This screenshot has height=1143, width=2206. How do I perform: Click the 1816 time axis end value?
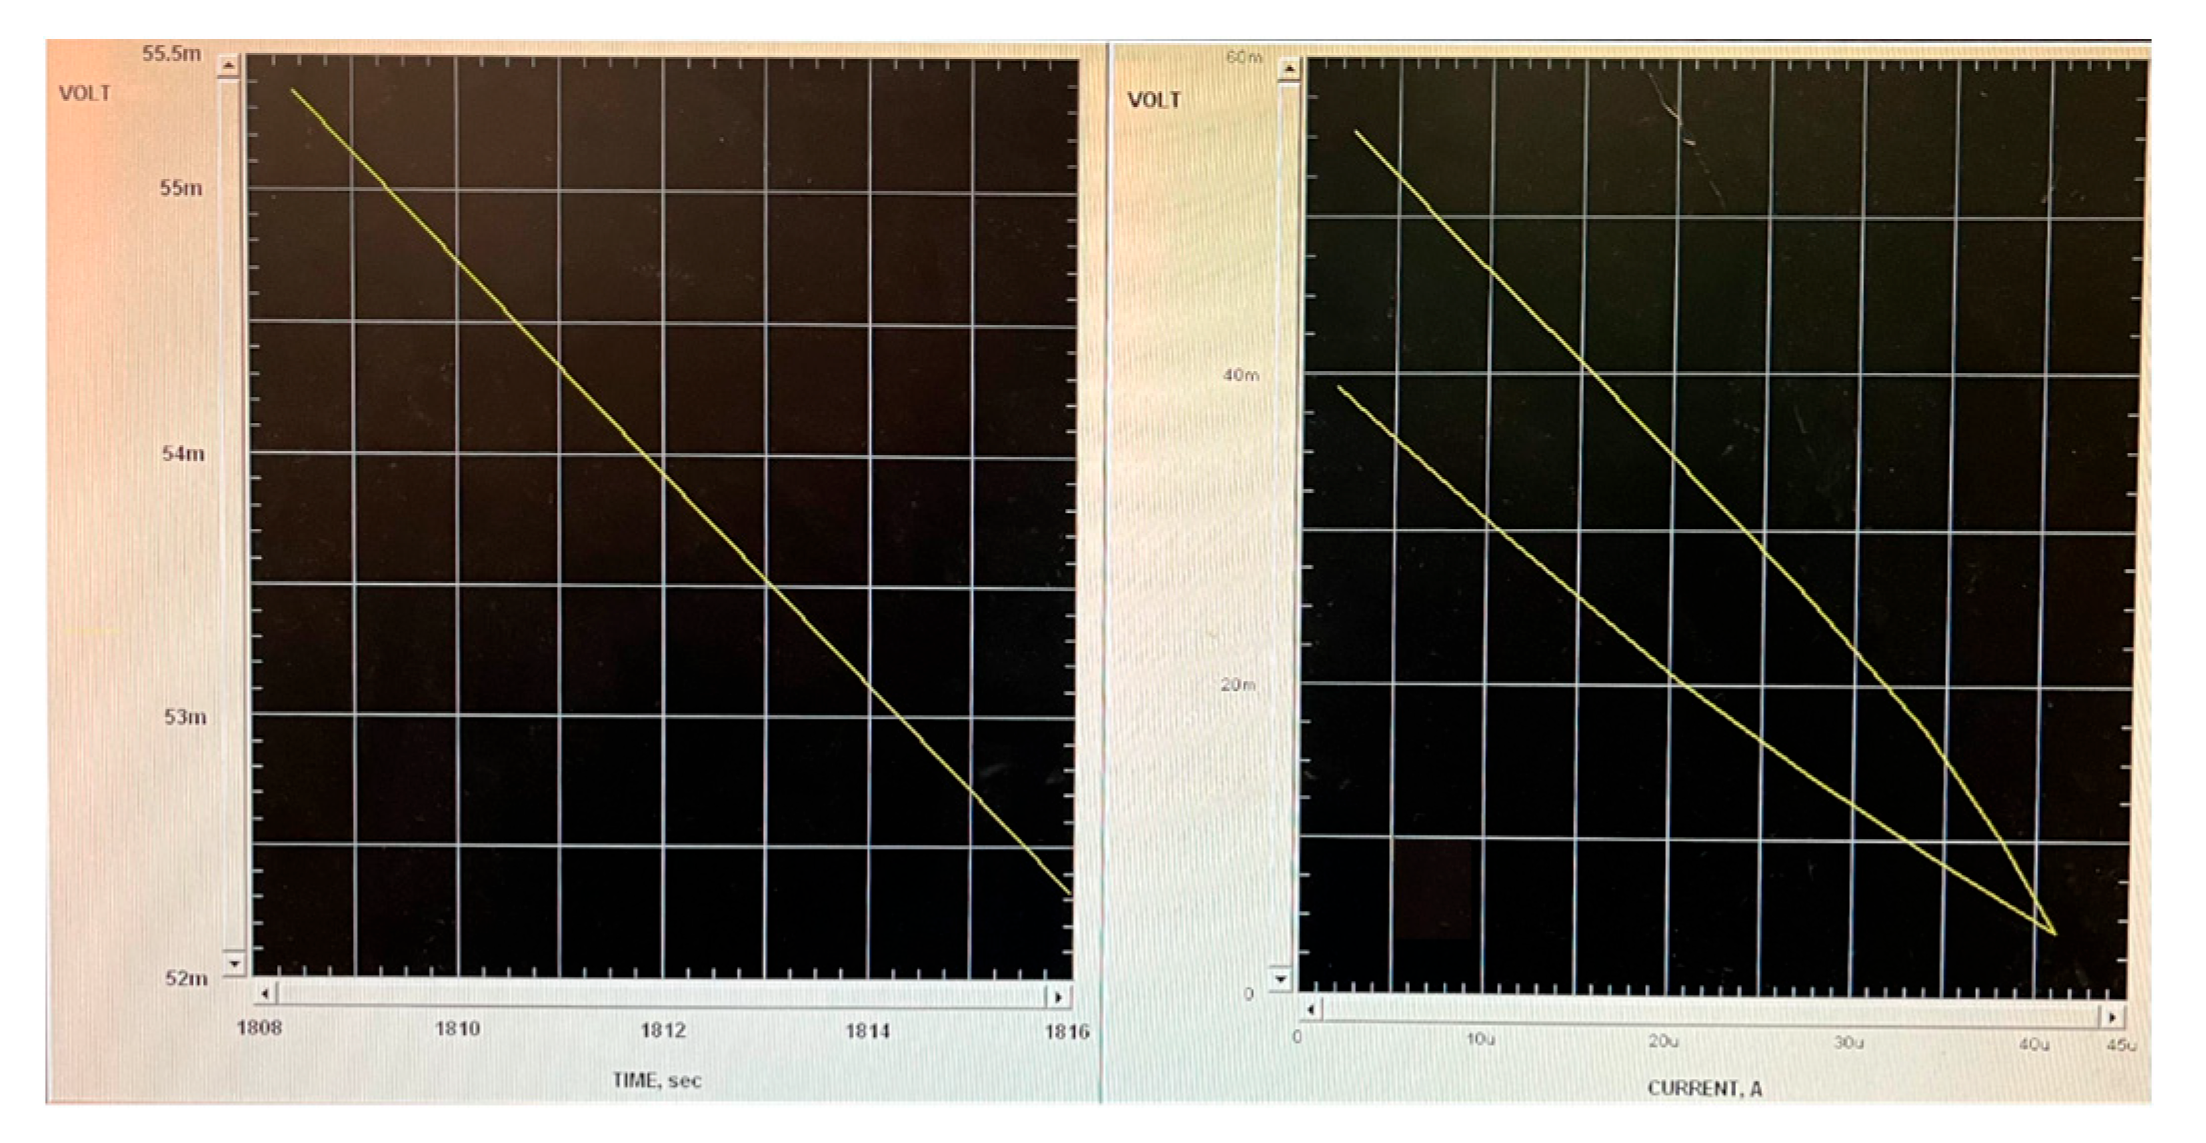pos(1066,1032)
